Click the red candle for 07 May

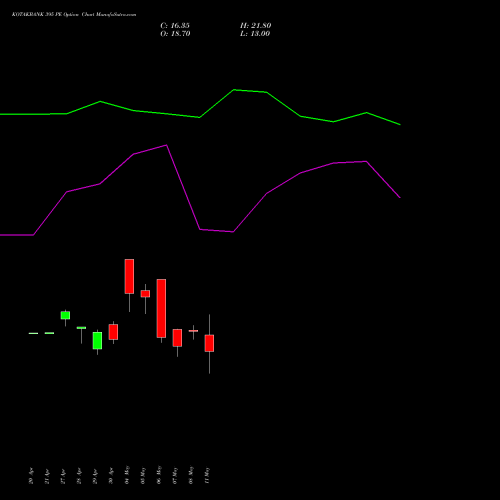click(177, 338)
